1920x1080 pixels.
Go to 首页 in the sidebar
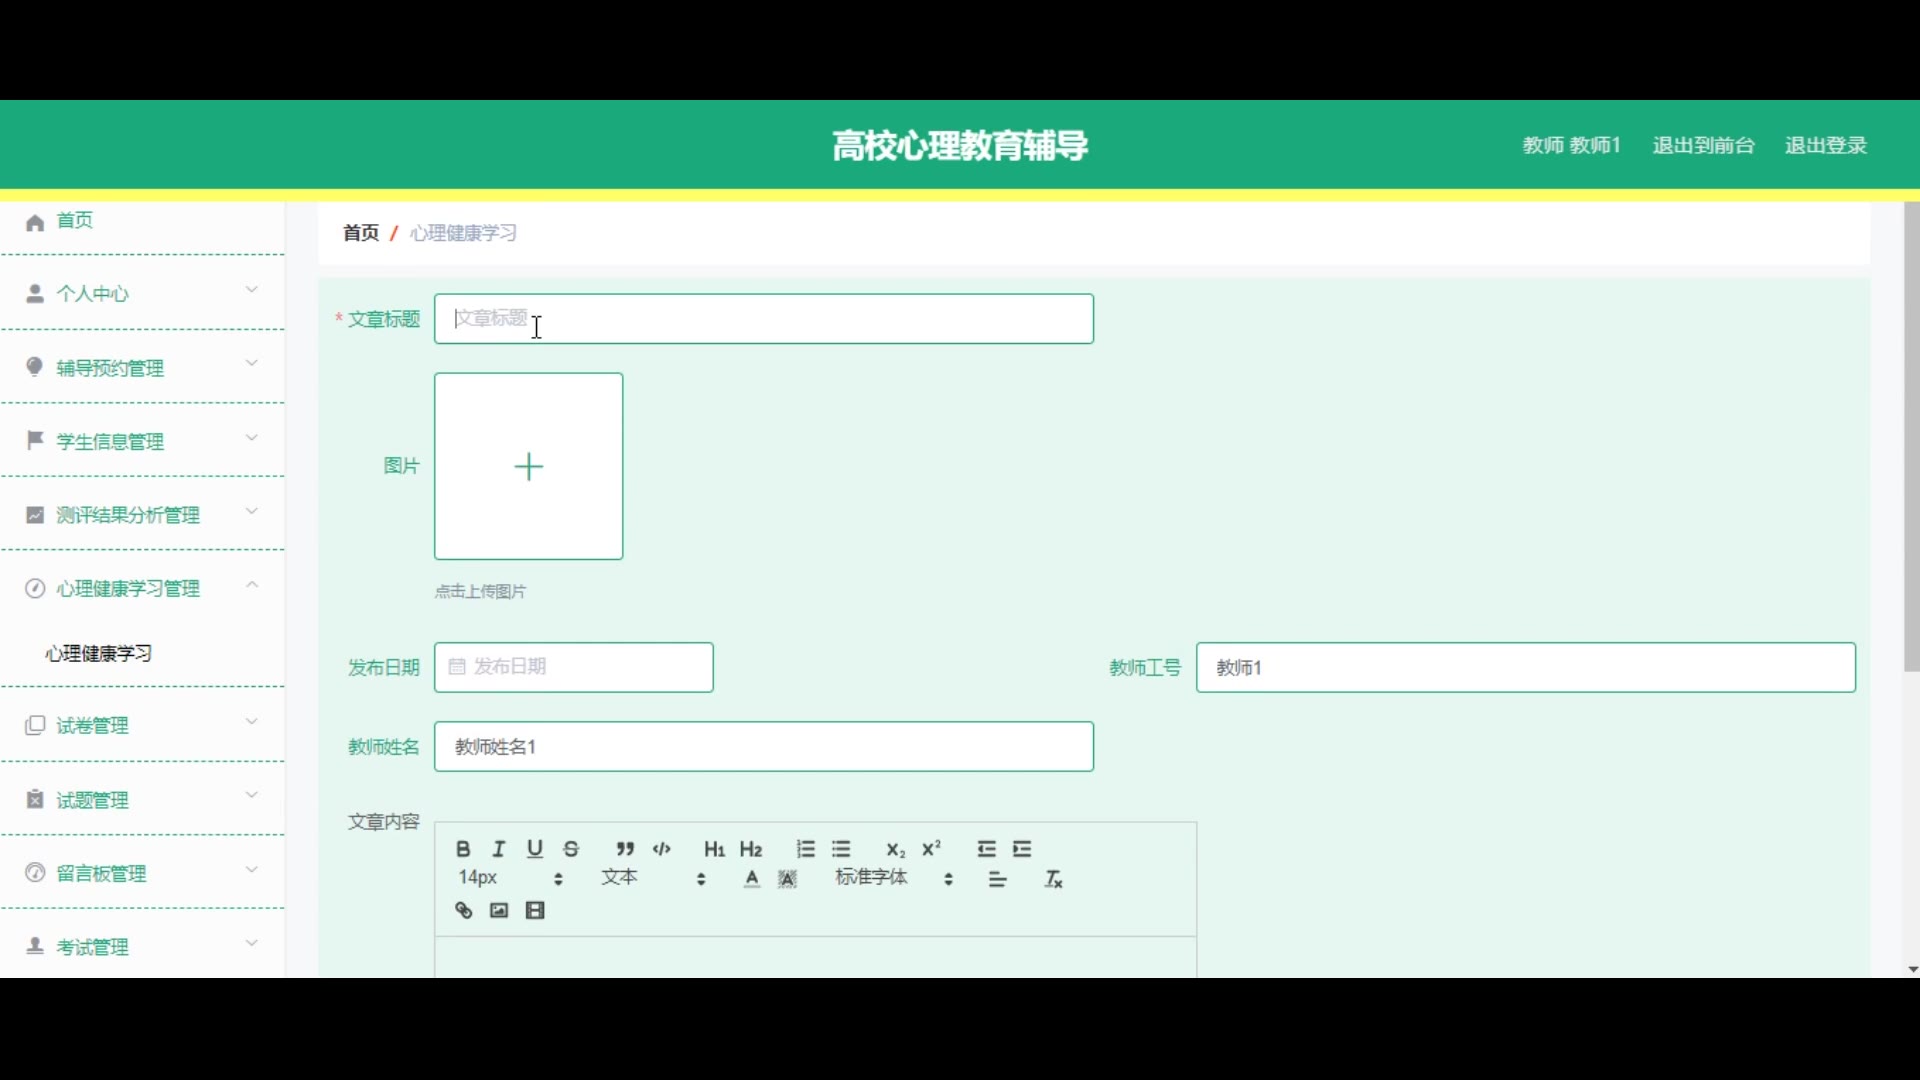[x=75, y=220]
